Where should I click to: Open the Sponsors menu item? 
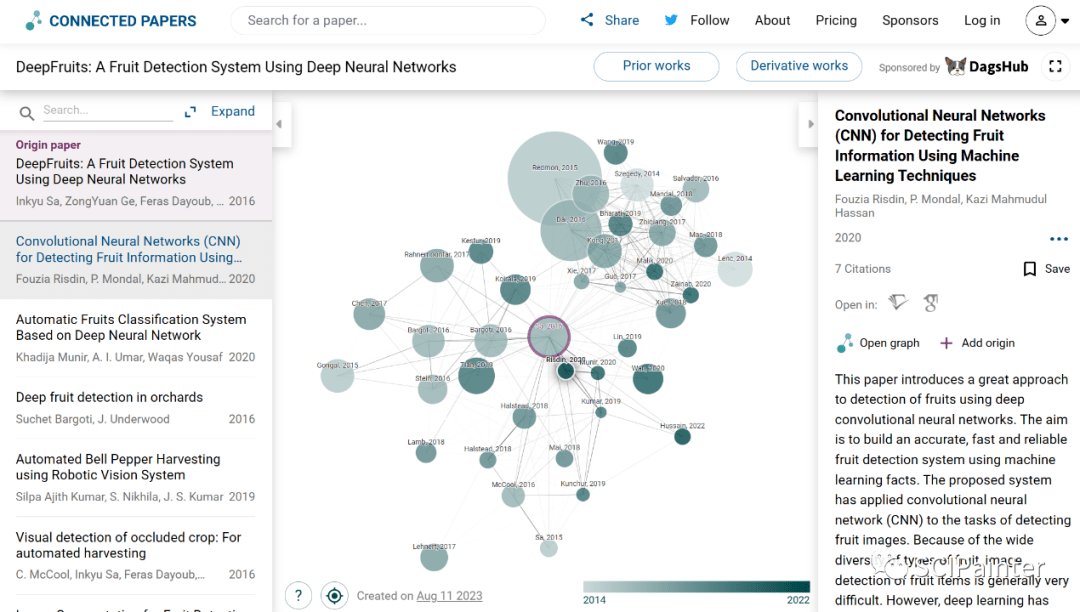pos(910,21)
